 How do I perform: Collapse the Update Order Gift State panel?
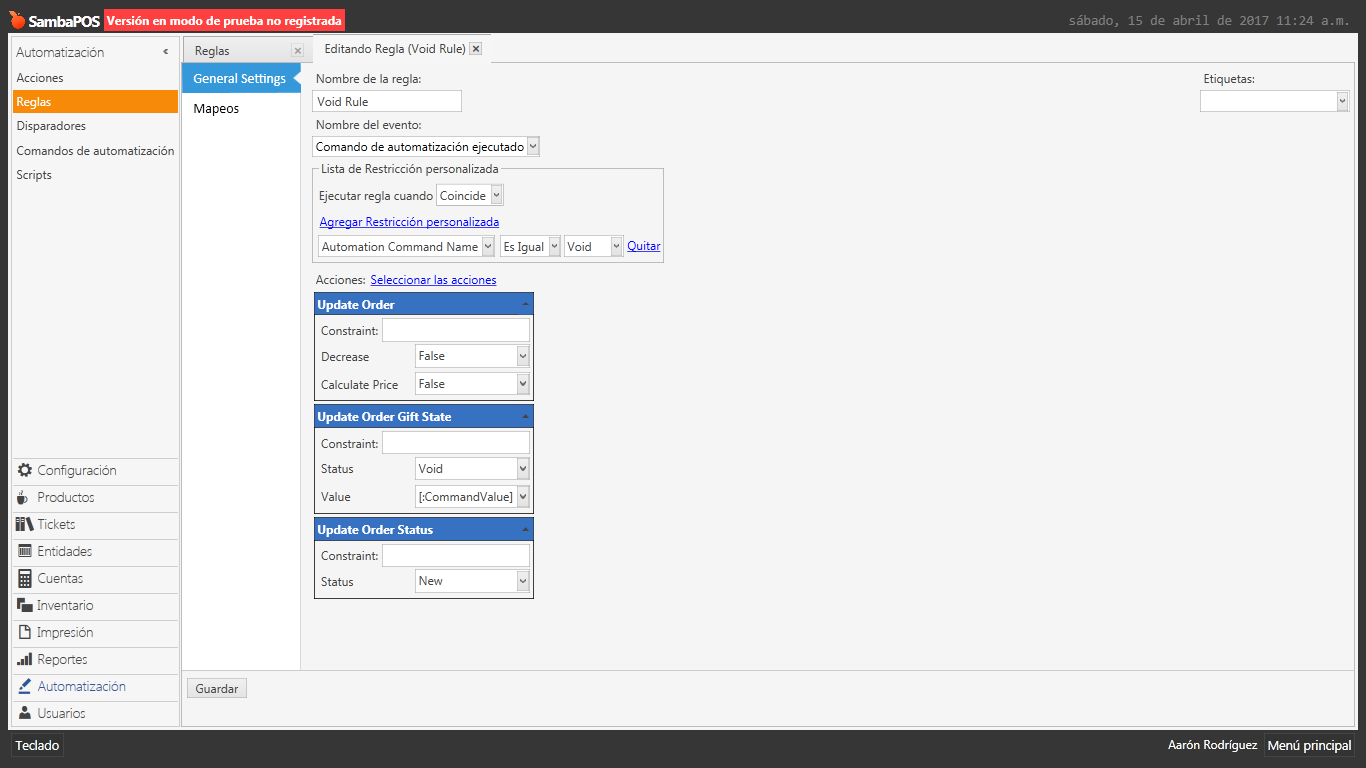[x=525, y=417]
